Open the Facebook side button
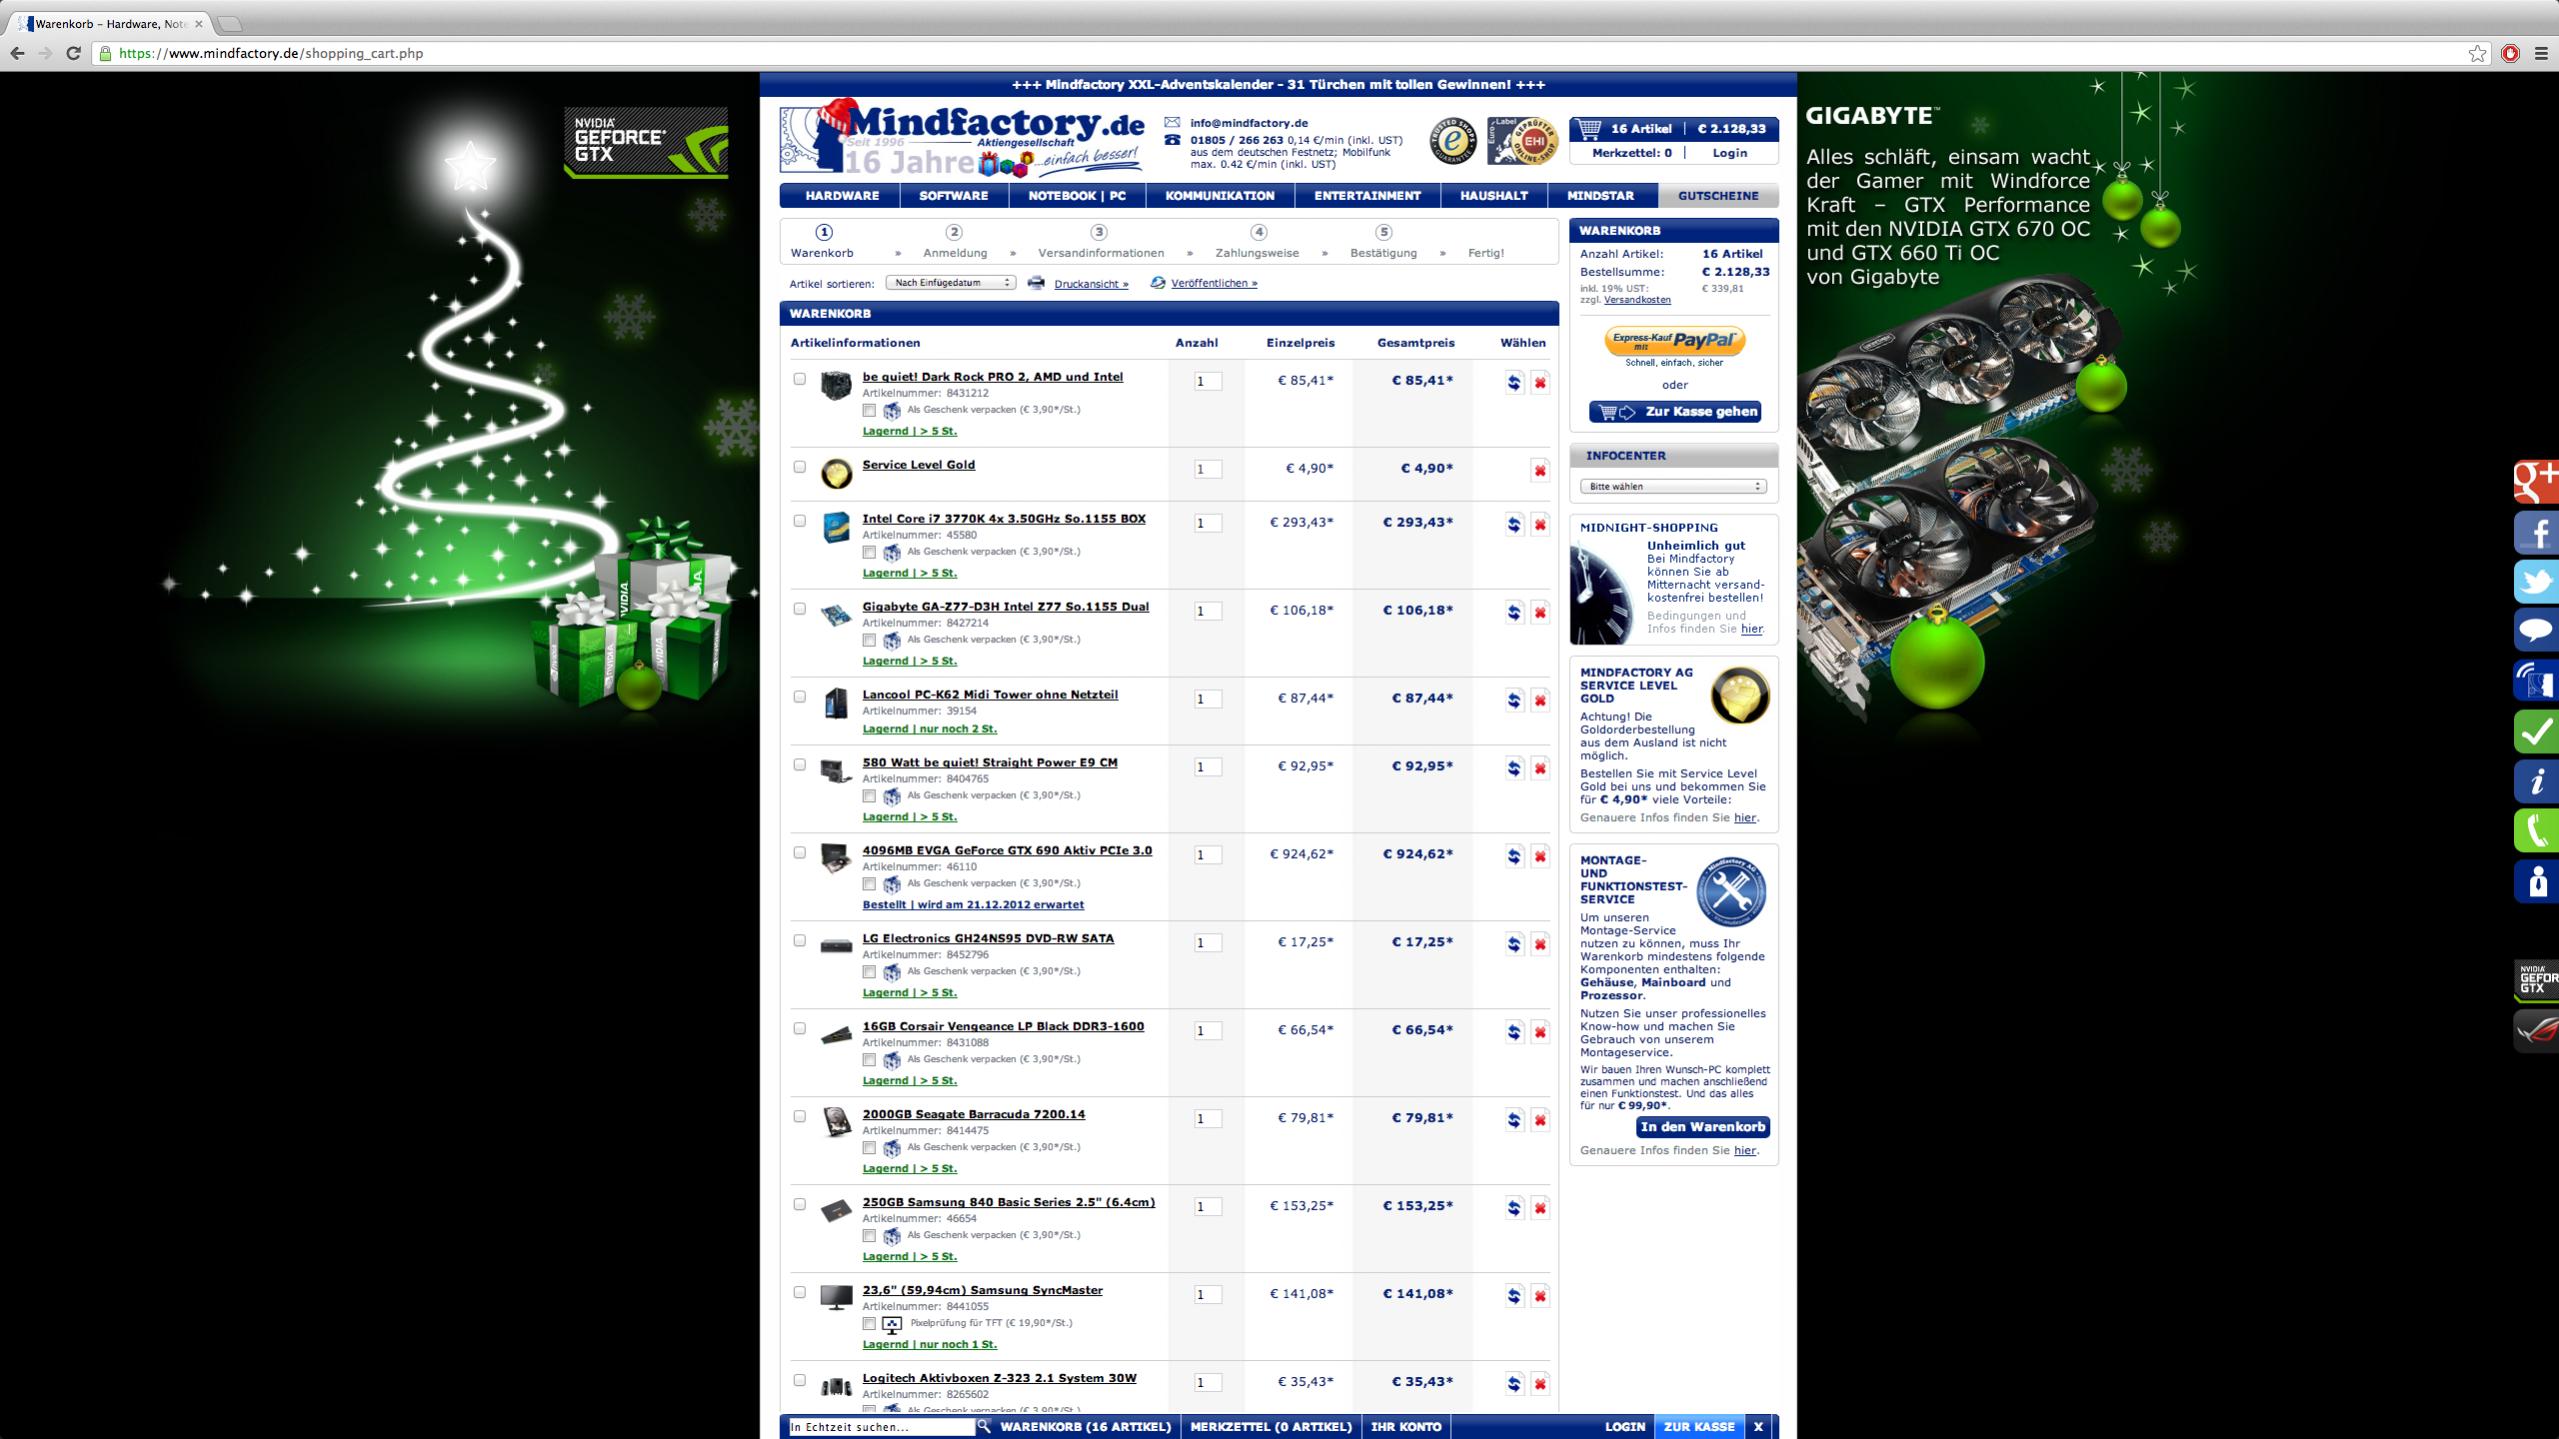This screenshot has height=1439, width=2559. pos(2536,531)
